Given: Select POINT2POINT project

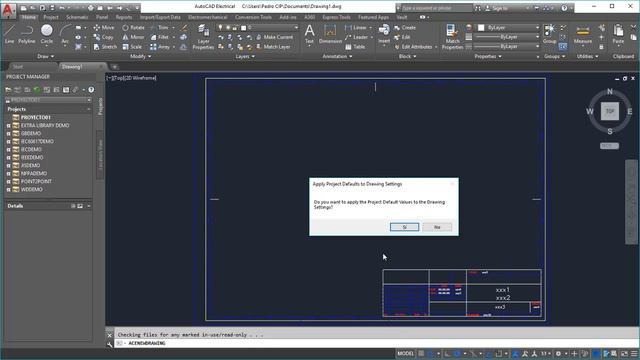Looking at the screenshot, I should point(36,181).
